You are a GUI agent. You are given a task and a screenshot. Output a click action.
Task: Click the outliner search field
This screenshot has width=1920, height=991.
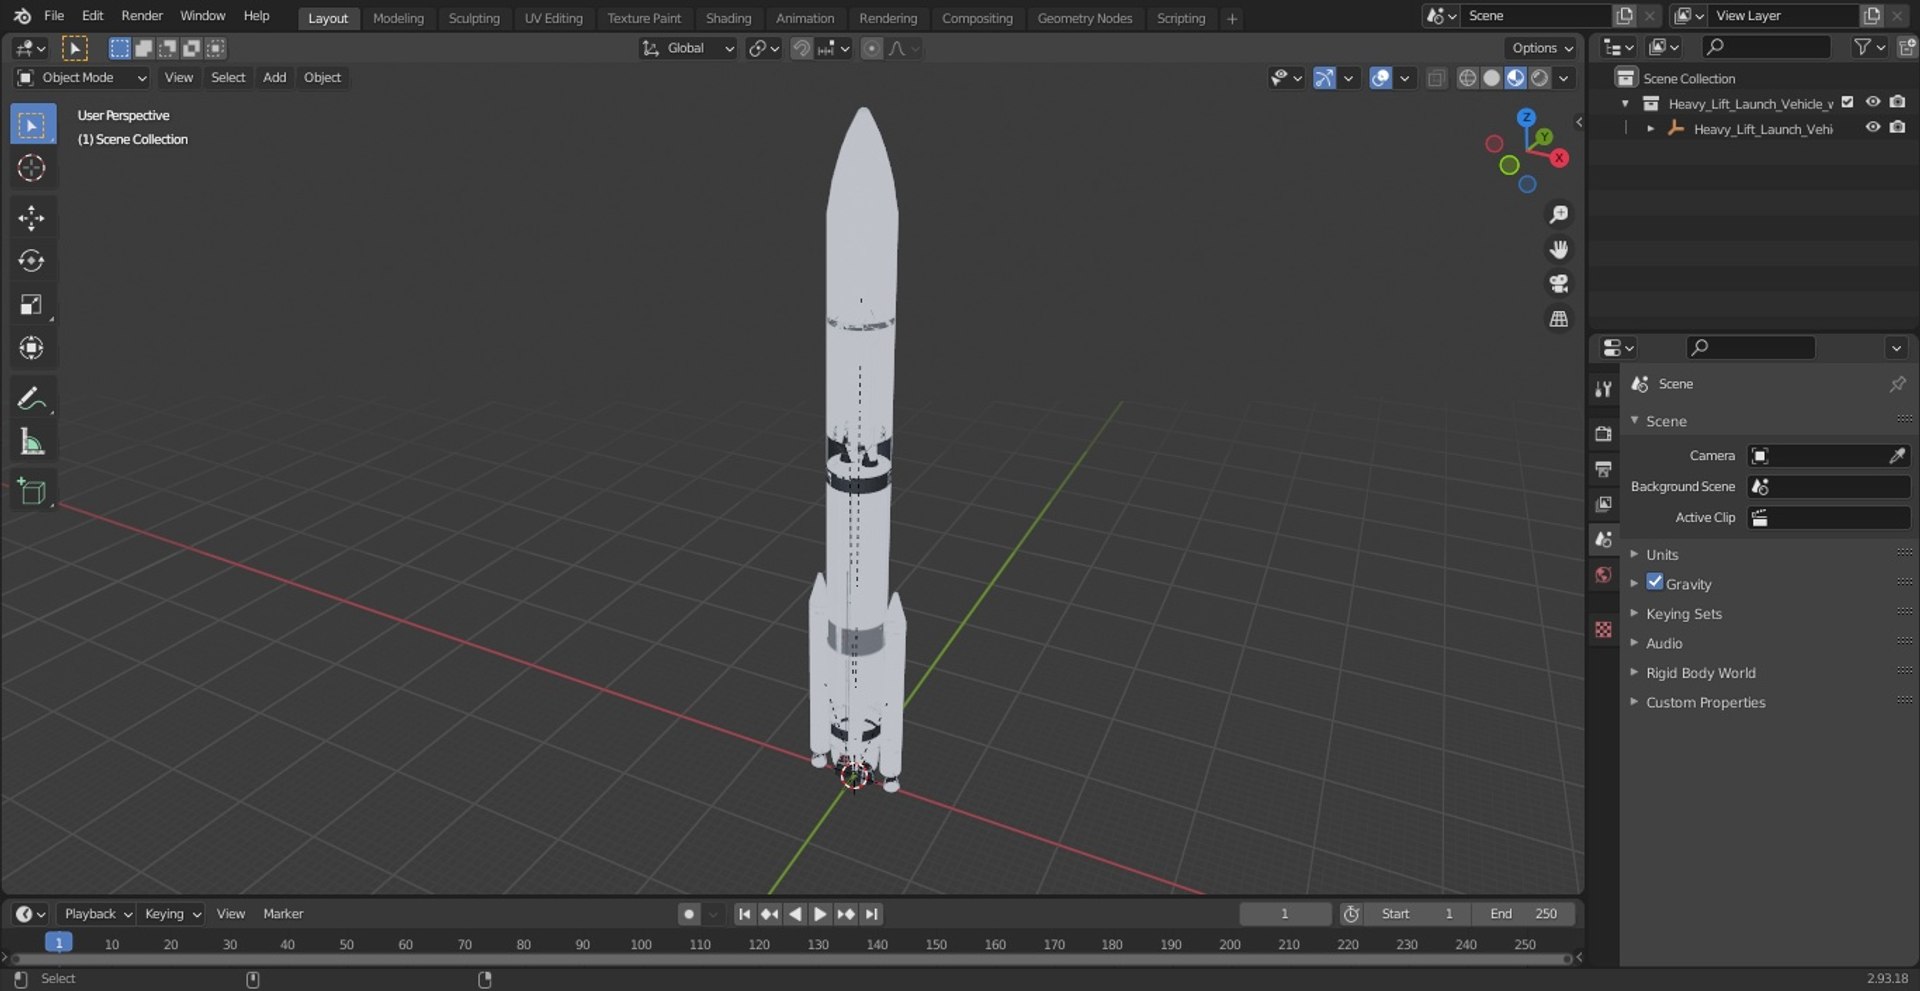pyautogui.click(x=1766, y=47)
